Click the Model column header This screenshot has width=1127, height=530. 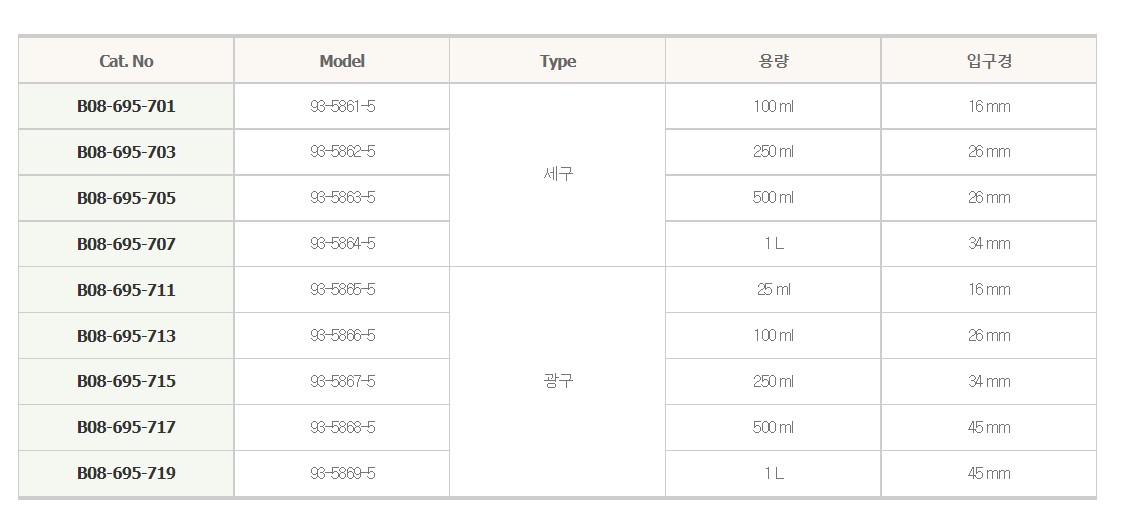tap(342, 61)
